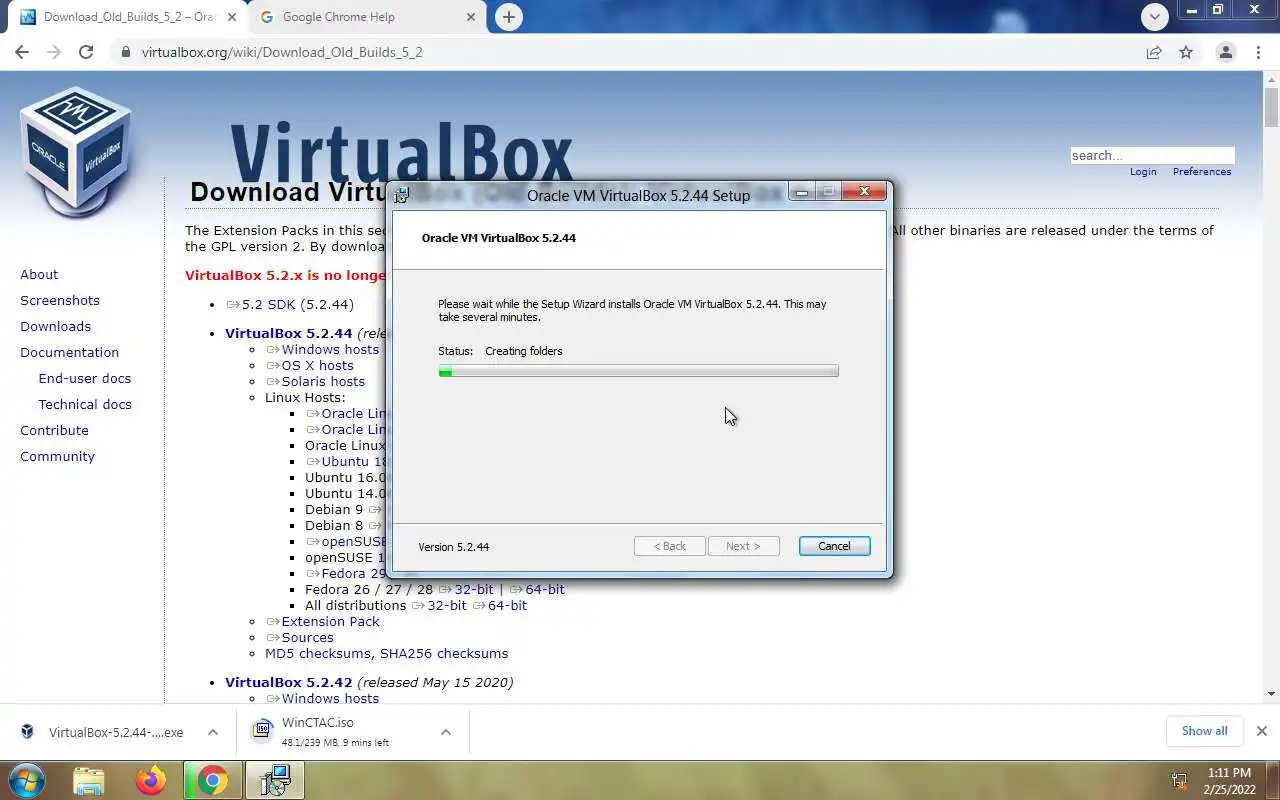Go back in Chrome browser
This screenshot has width=1280, height=800.
click(x=22, y=52)
